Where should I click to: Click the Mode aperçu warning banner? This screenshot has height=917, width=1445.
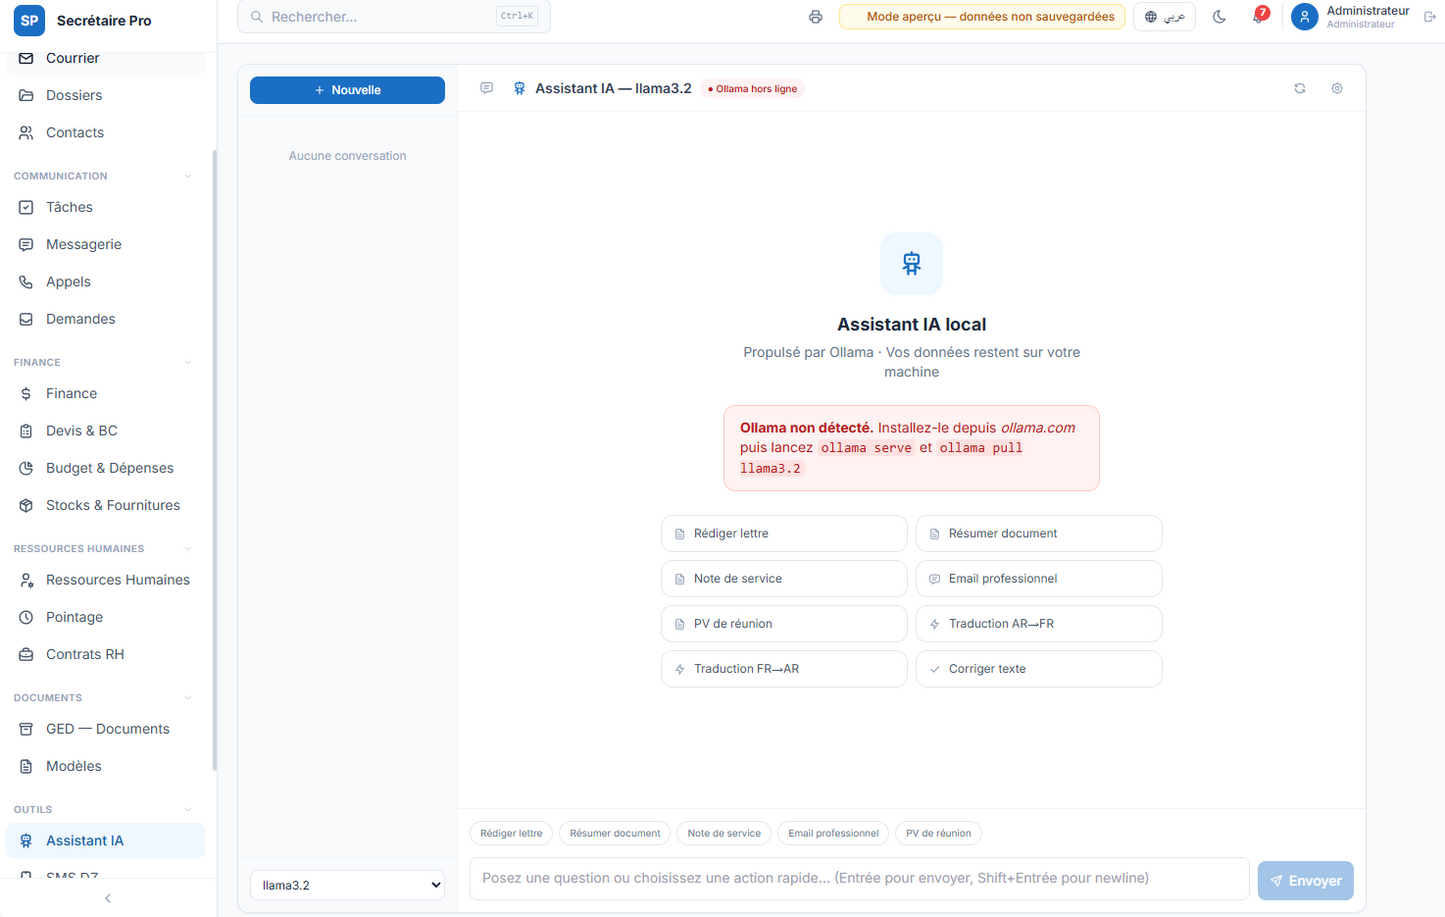[982, 17]
